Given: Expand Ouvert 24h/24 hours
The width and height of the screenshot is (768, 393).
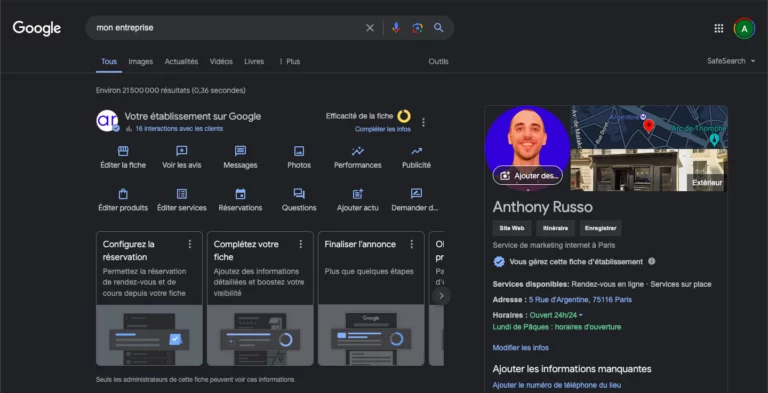Looking at the screenshot, I should [x=556, y=315].
